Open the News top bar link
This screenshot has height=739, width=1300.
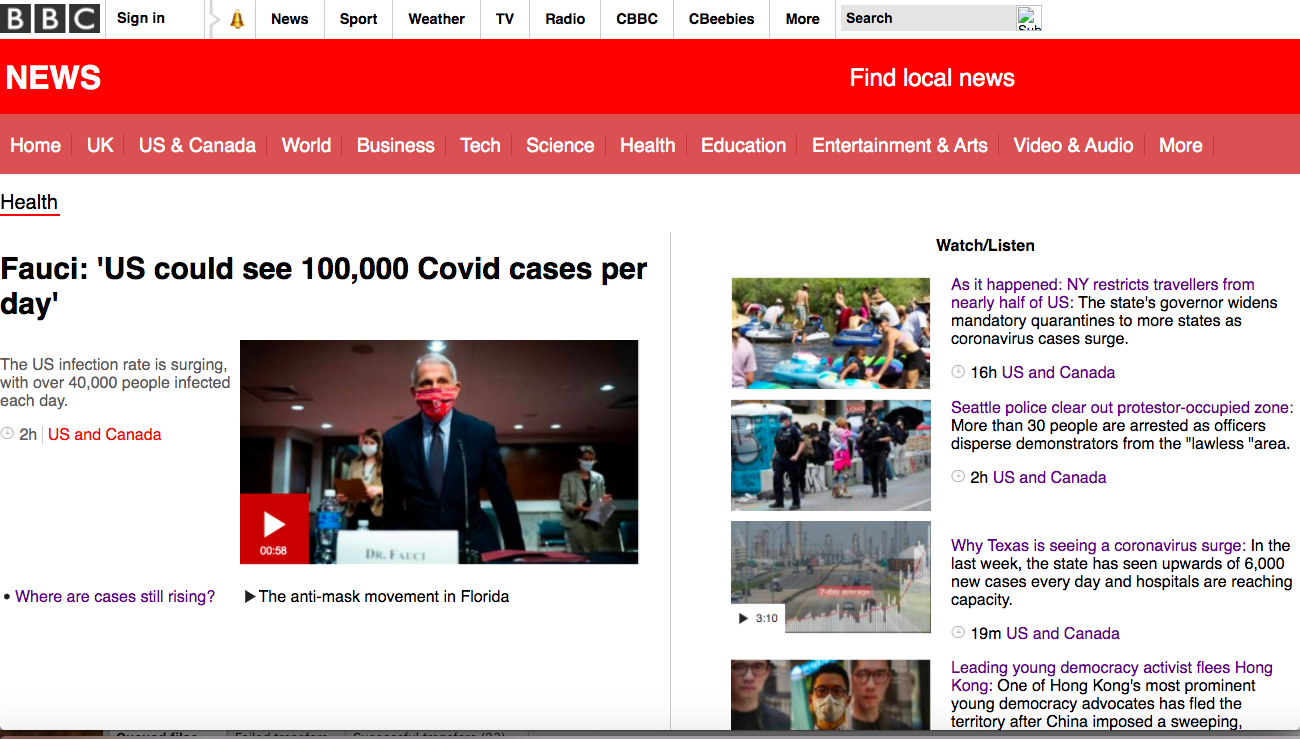(x=289, y=19)
